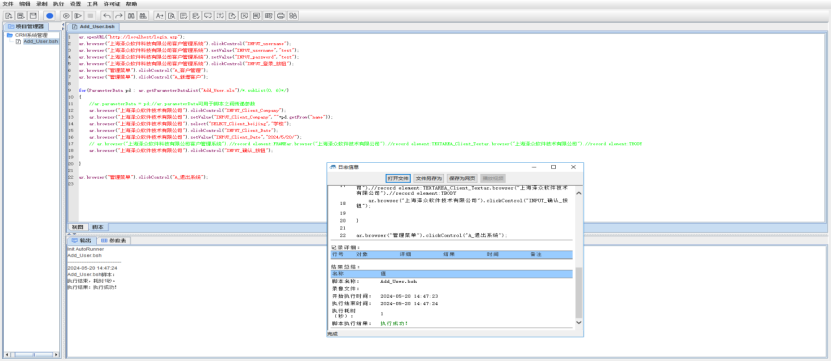Click panel collapse arrows beside 项目管理器 tab
This screenshot has width=831, height=362.
tap(63, 27)
